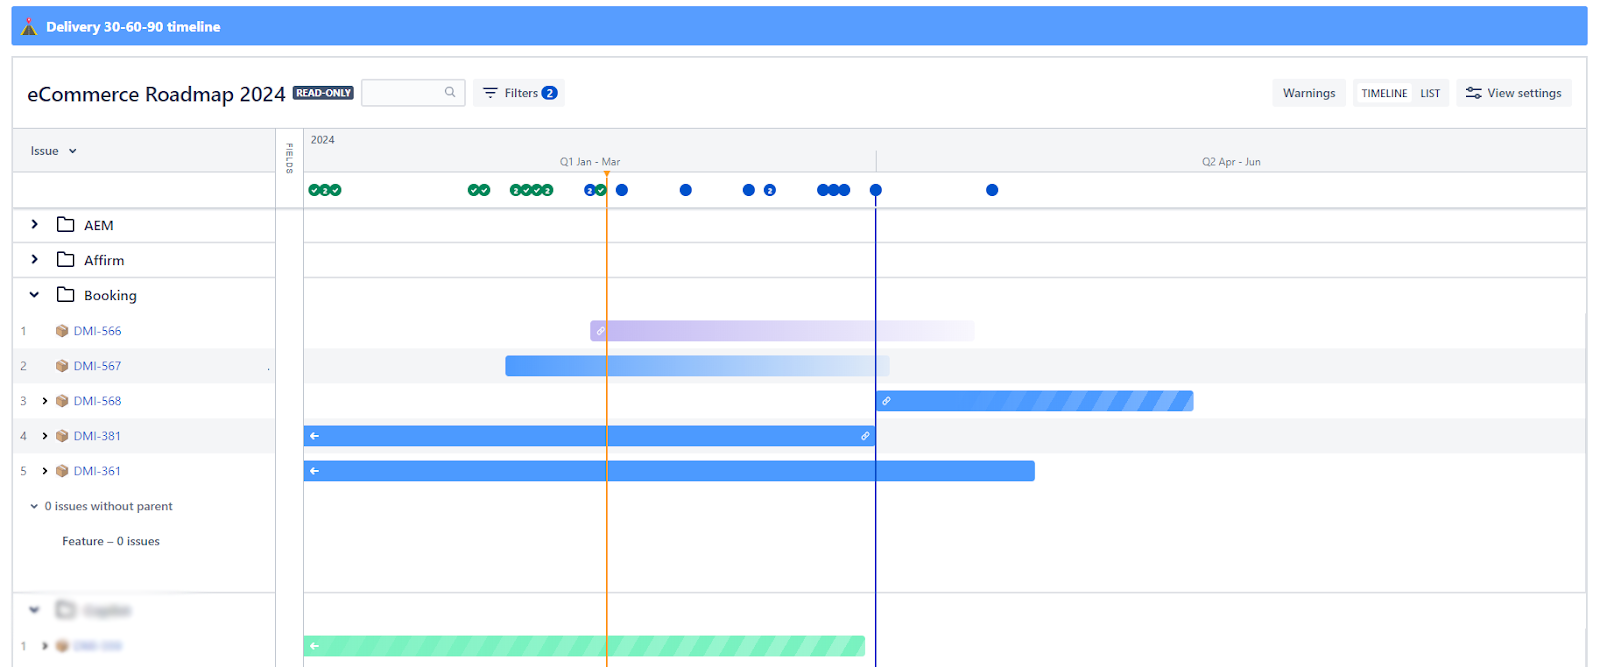Screen dimensions: 1600x667
Task: Expand the AEM folder
Action: point(35,225)
